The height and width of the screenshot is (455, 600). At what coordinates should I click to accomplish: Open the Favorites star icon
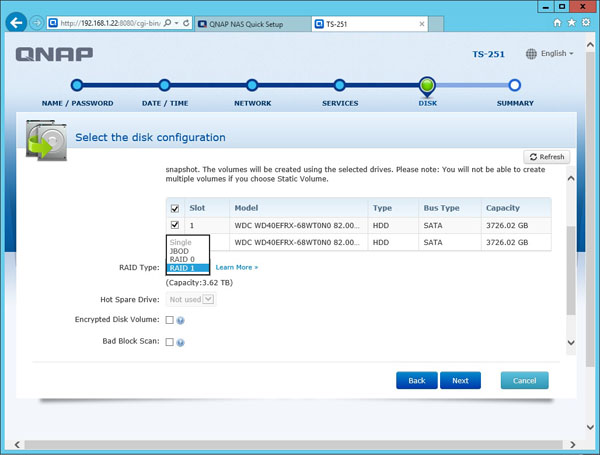click(572, 23)
